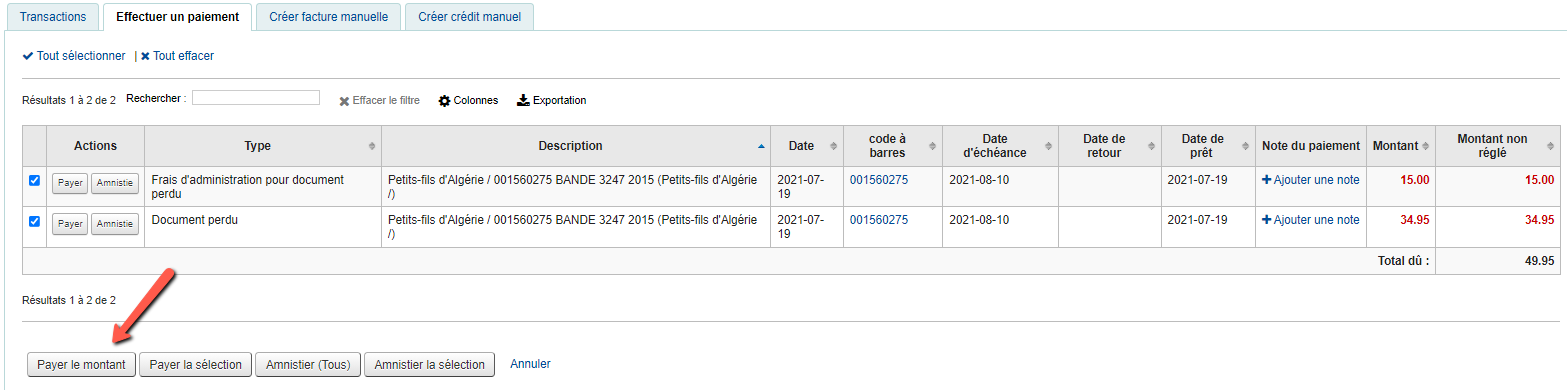The width and height of the screenshot is (1567, 390).
Task: Switch to the Transactions tab
Action: (x=53, y=17)
